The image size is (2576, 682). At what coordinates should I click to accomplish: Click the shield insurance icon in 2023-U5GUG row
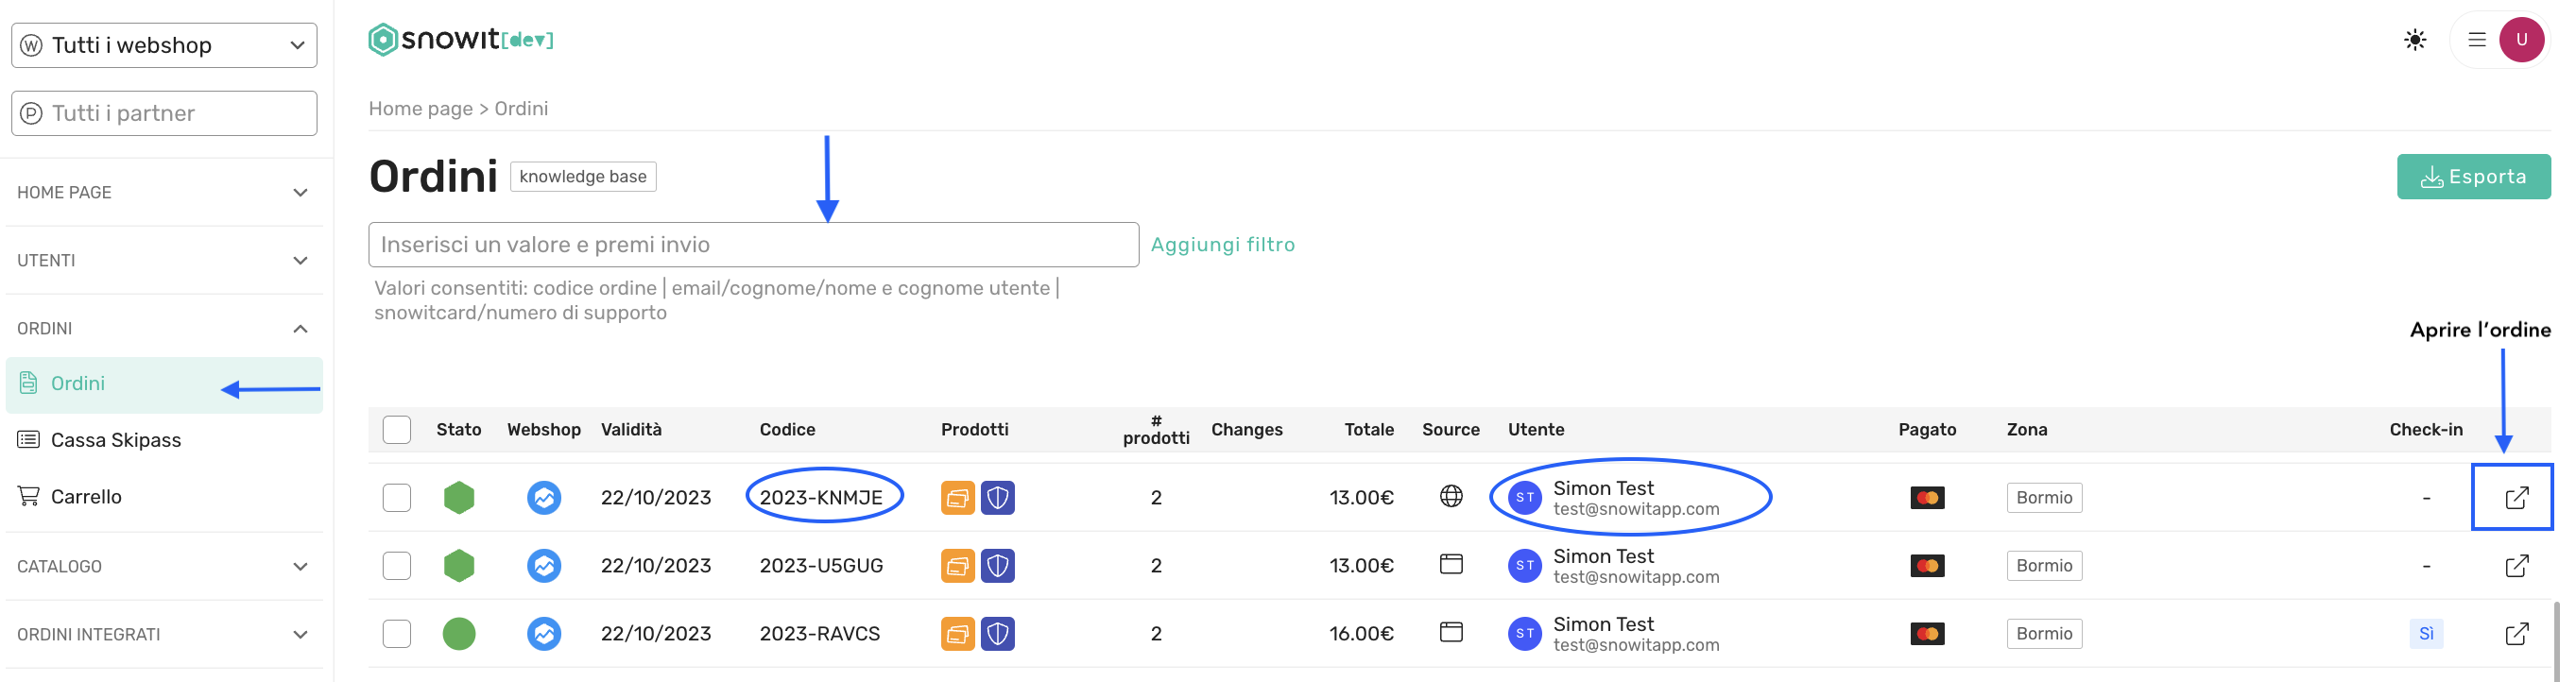coord(997,565)
